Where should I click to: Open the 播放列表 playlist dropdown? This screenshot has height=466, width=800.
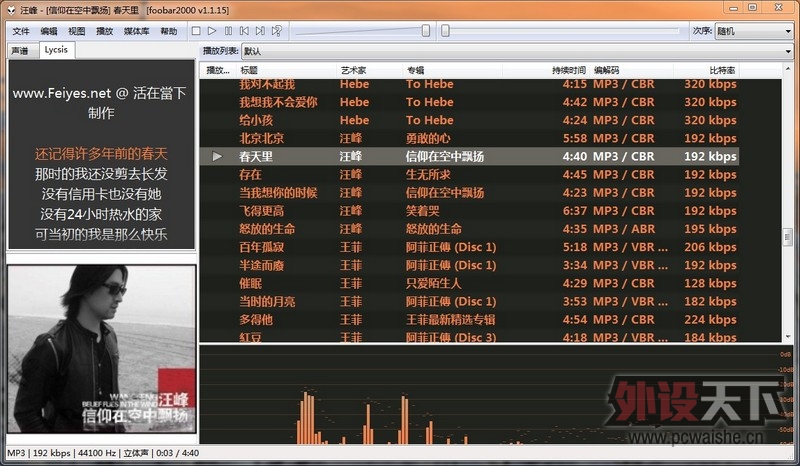[x=517, y=51]
